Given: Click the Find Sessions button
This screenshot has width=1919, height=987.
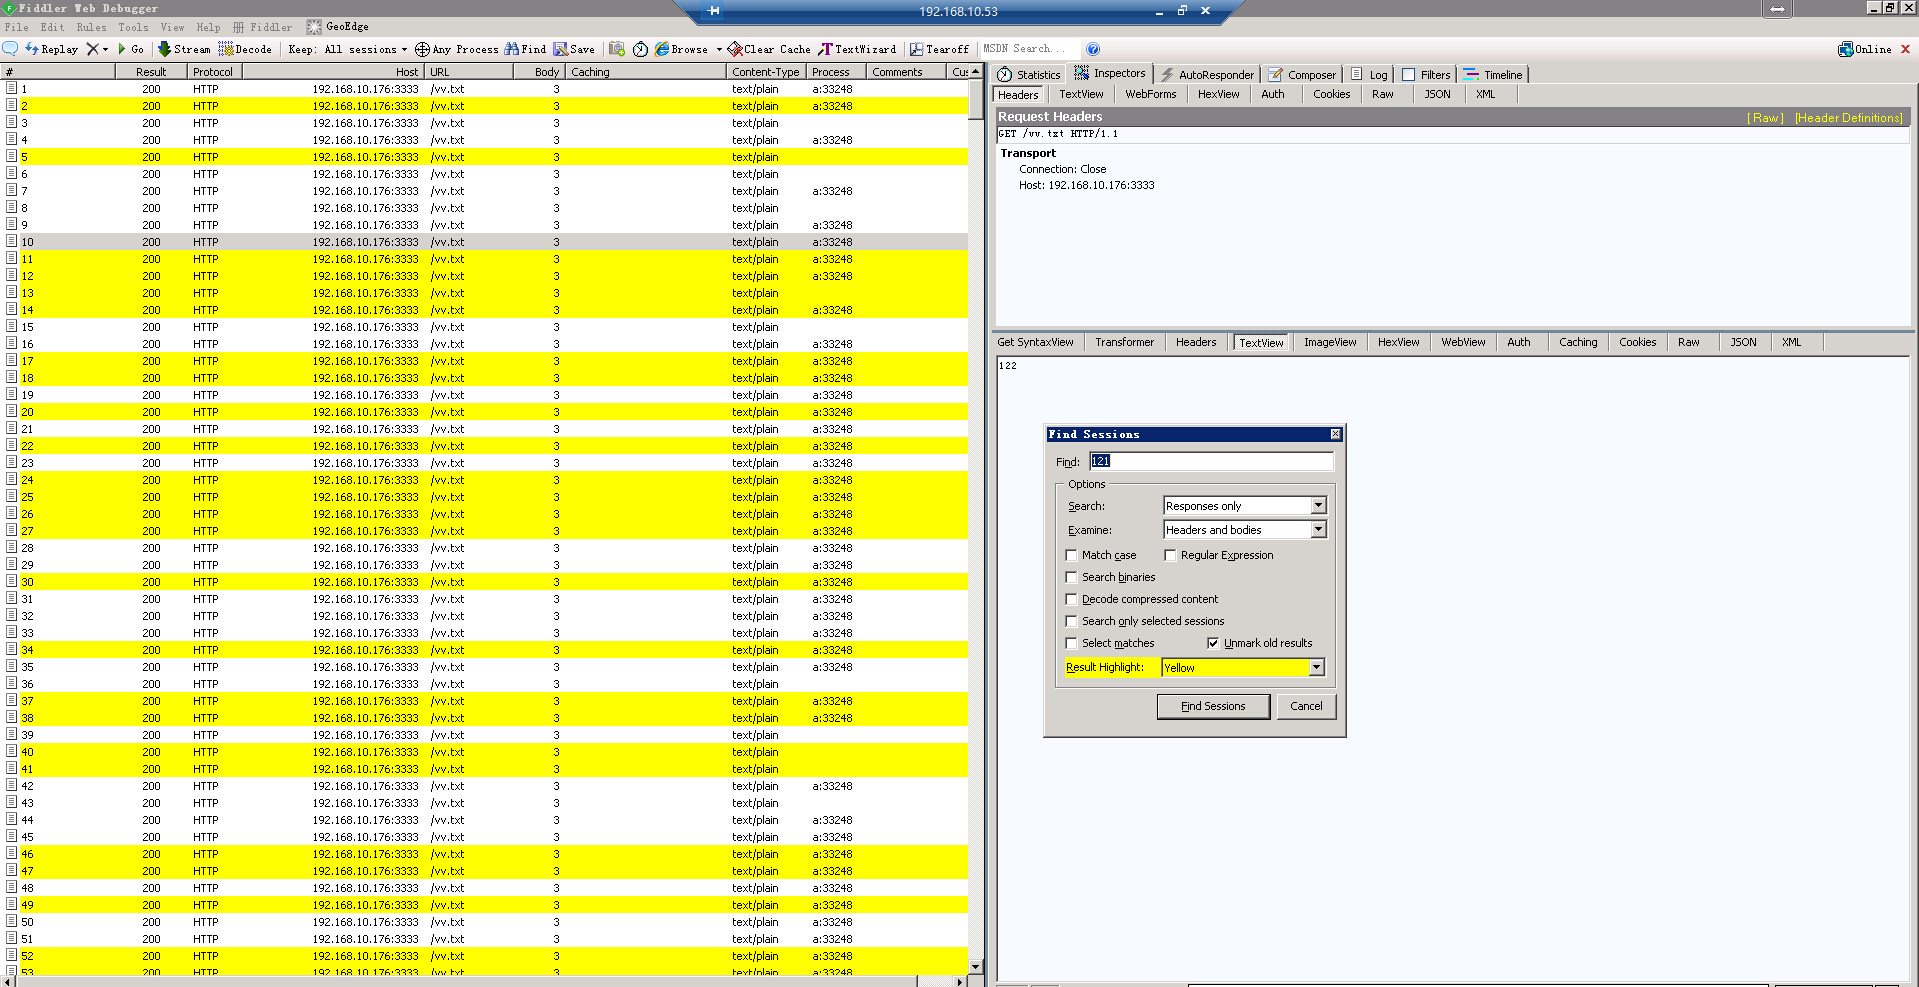Looking at the screenshot, I should (1213, 706).
